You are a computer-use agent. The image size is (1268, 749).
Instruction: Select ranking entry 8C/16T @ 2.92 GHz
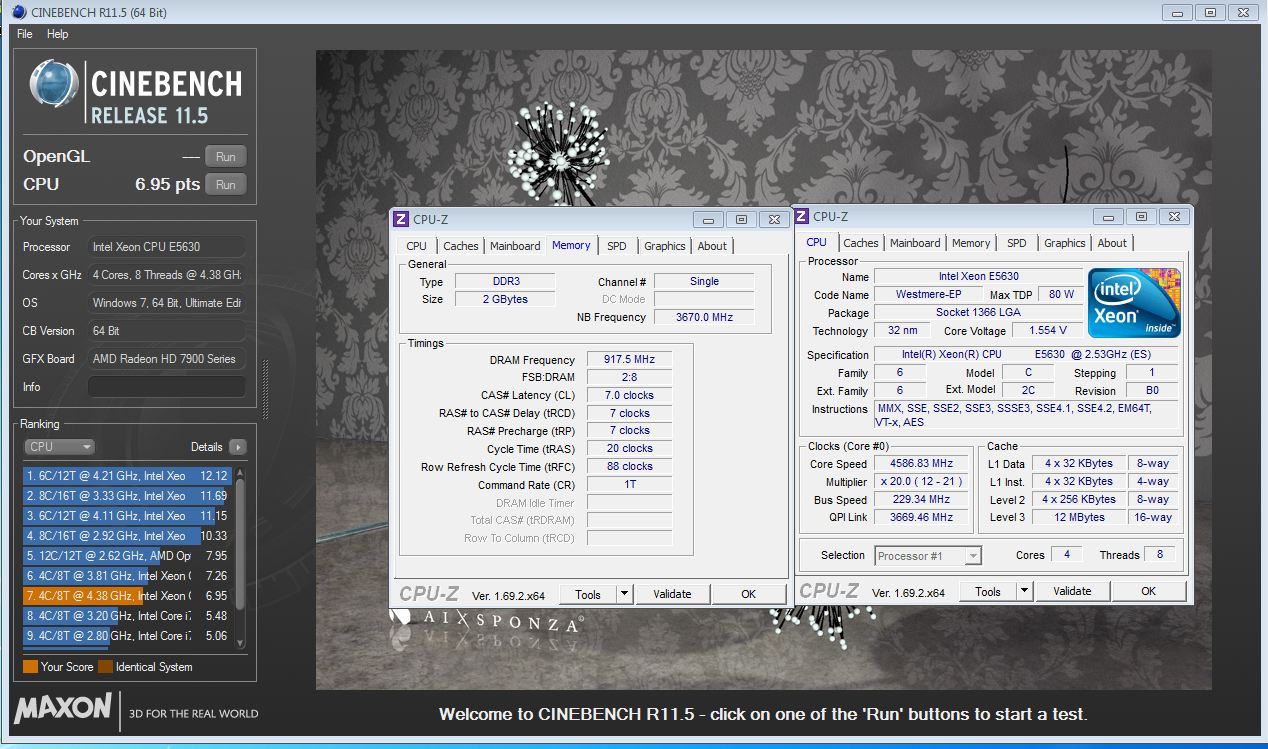128,536
